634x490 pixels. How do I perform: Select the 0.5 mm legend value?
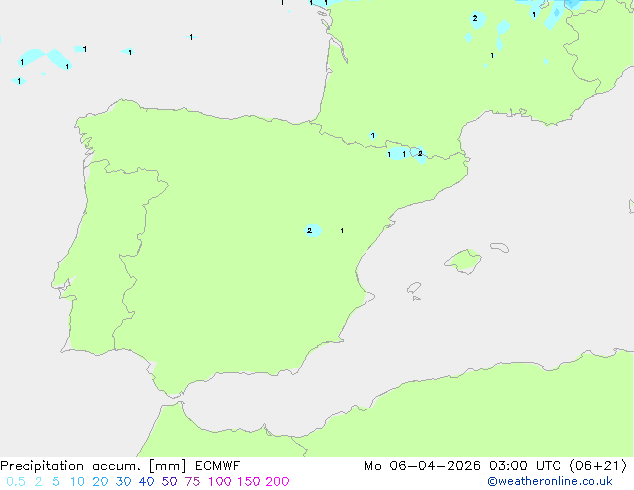16,482
